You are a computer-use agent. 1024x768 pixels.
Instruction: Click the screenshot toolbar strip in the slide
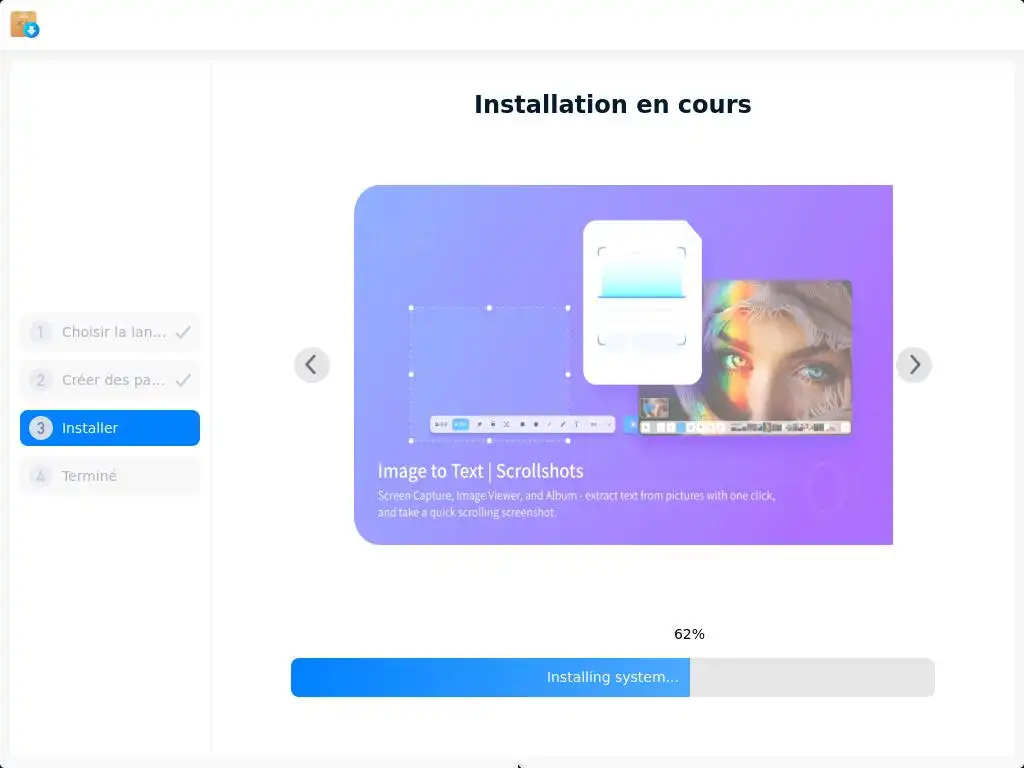[522, 424]
